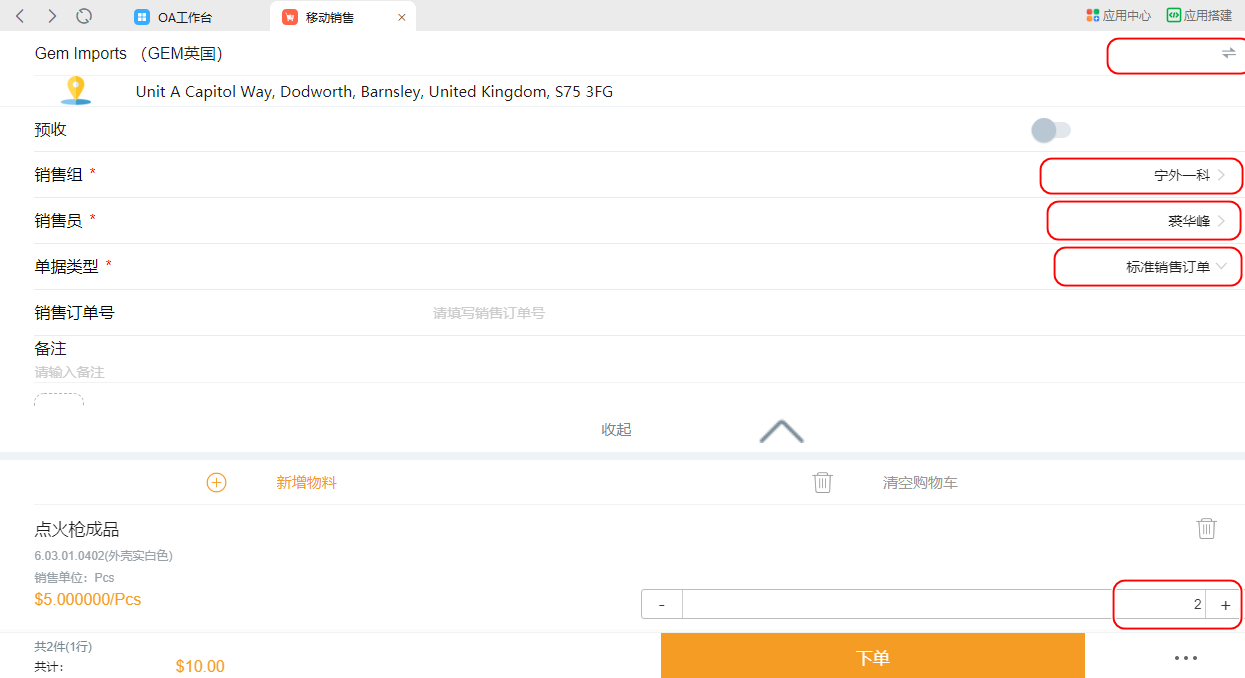The image size is (1245, 678).
Task: Expand the 单据类型 dropdown 标准销售订单
Action: 1175,267
